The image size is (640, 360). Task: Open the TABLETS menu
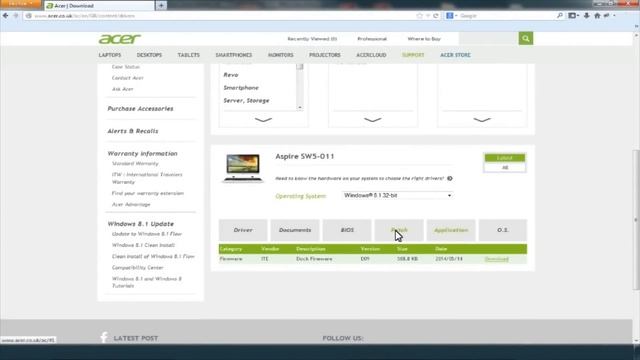point(189,55)
